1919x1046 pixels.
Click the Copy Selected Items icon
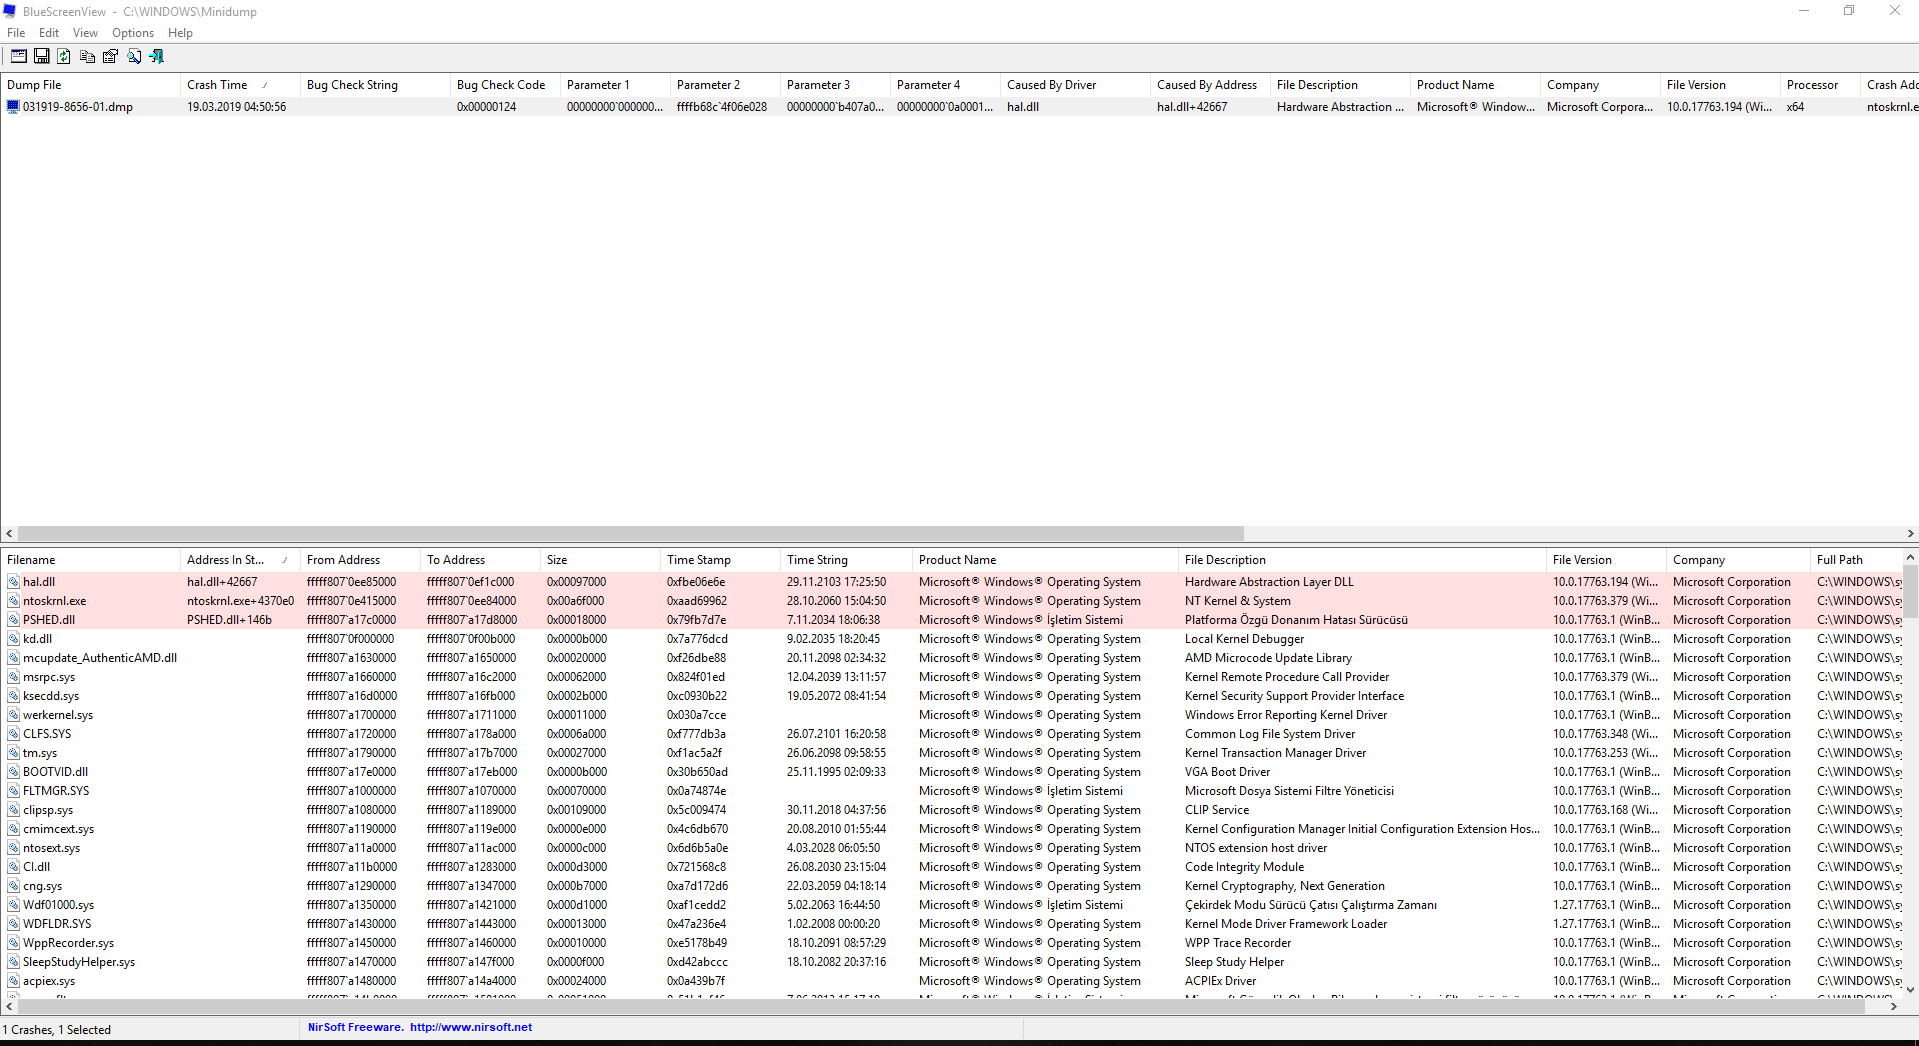click(87, 57)
